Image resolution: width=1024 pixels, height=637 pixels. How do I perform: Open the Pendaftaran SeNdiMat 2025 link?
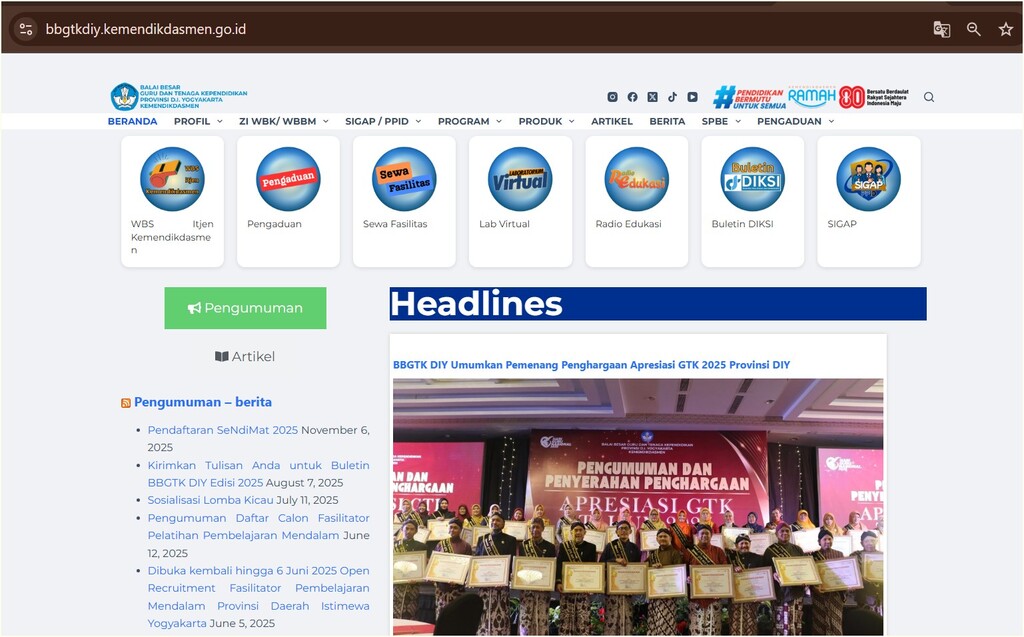point(222,430)
